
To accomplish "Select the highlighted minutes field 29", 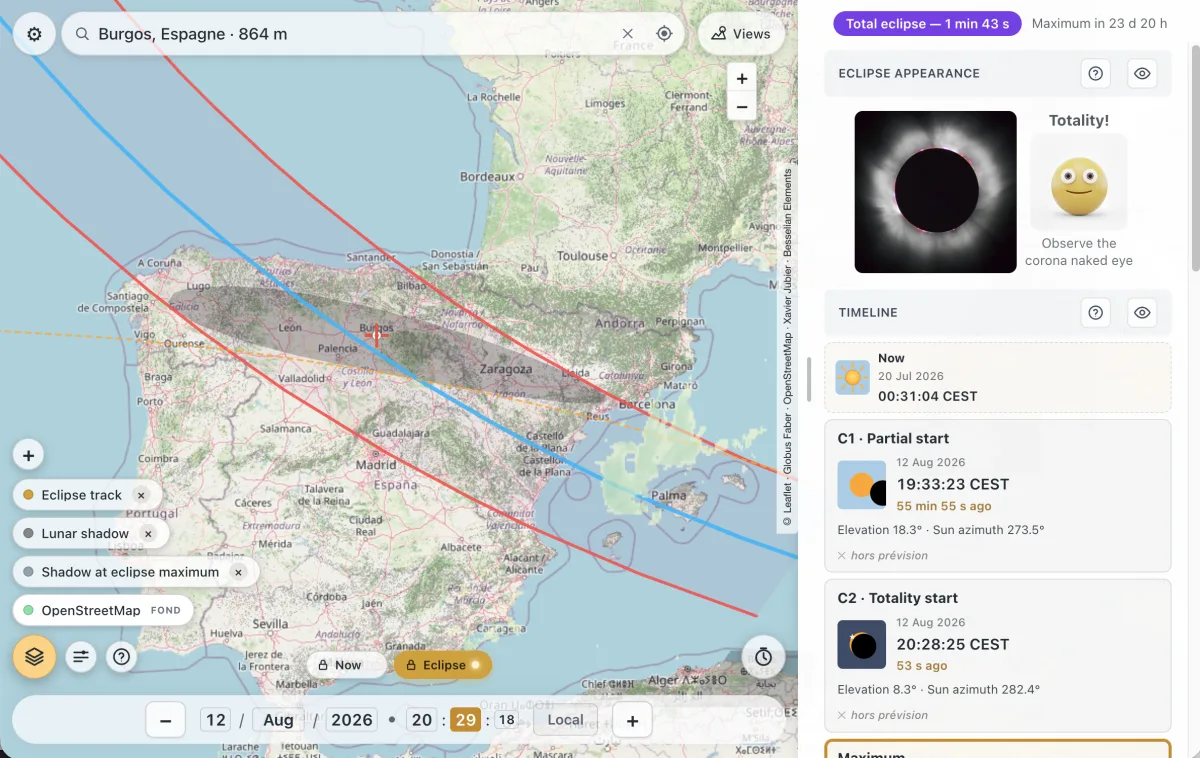I will click(x=465, y=720).
